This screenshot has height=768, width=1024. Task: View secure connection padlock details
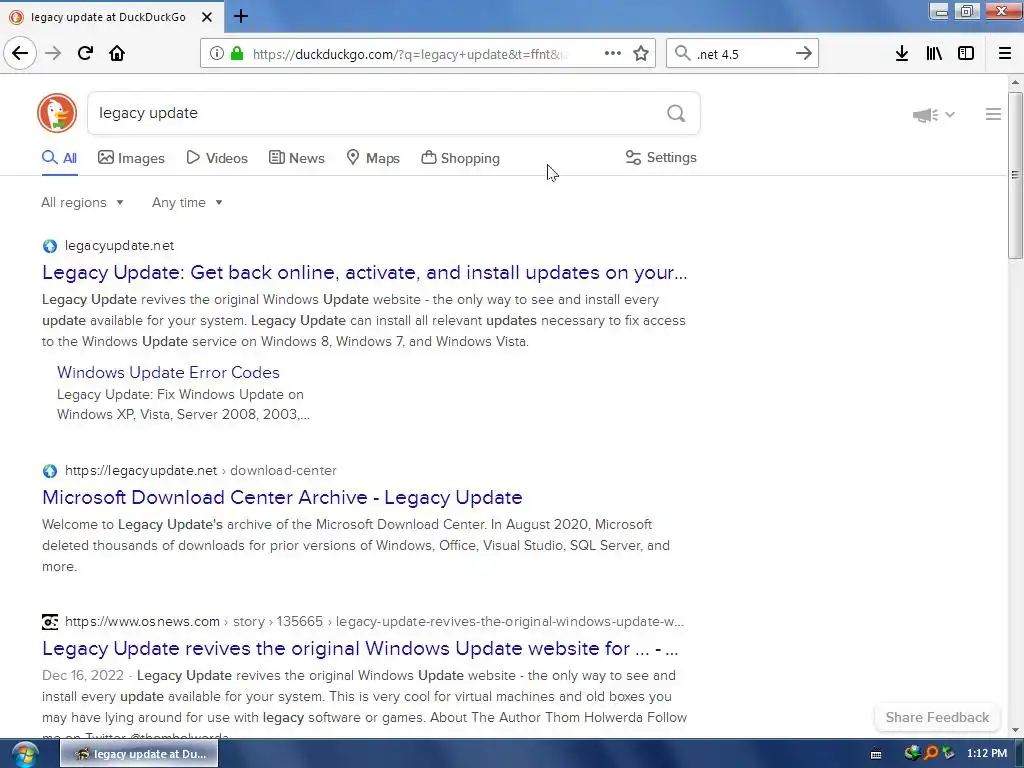click(x=237, y=54)
